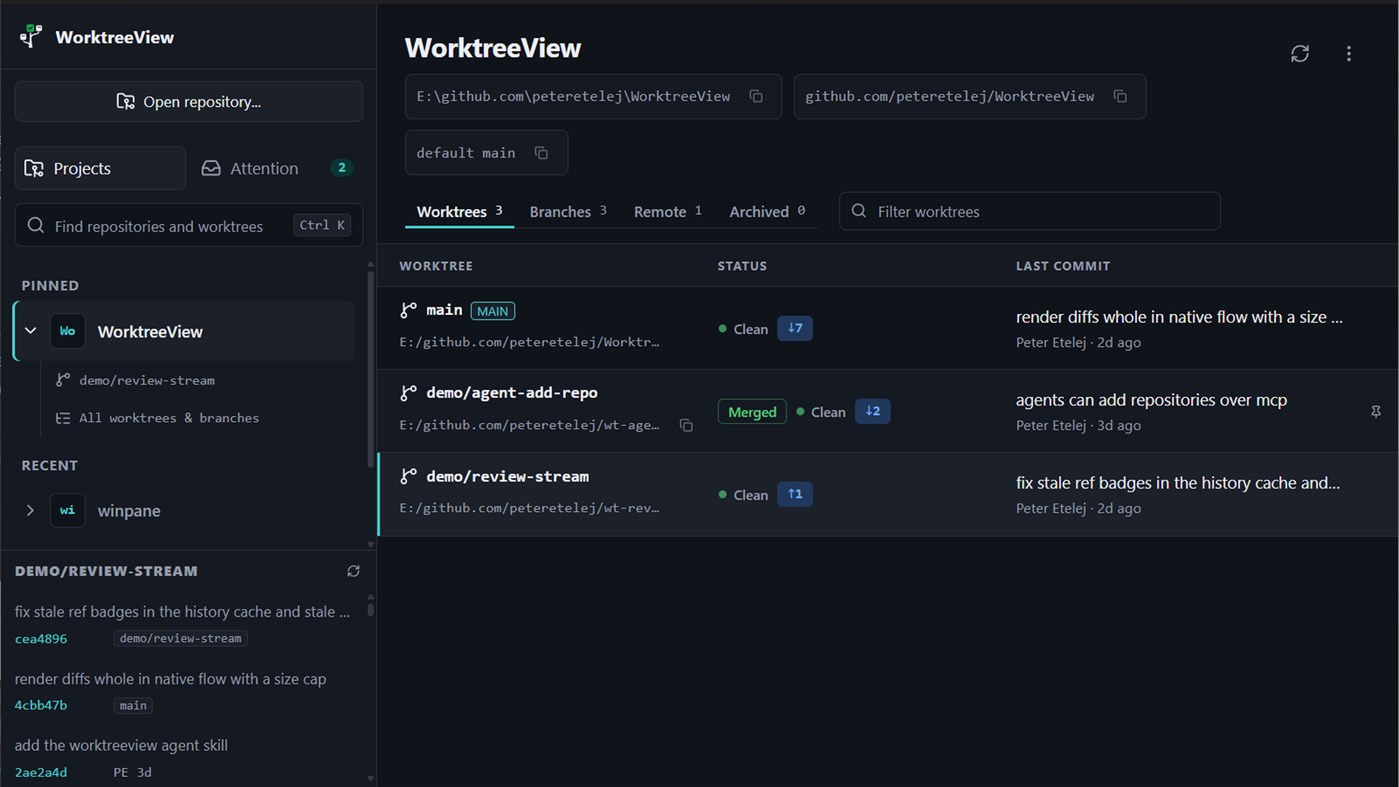The width and height of the screenshot is (1399, 787).
Task: Click the branch icon beside demo/review-stream worktree row
Action: pyautogui.click(x=408, y=476)
